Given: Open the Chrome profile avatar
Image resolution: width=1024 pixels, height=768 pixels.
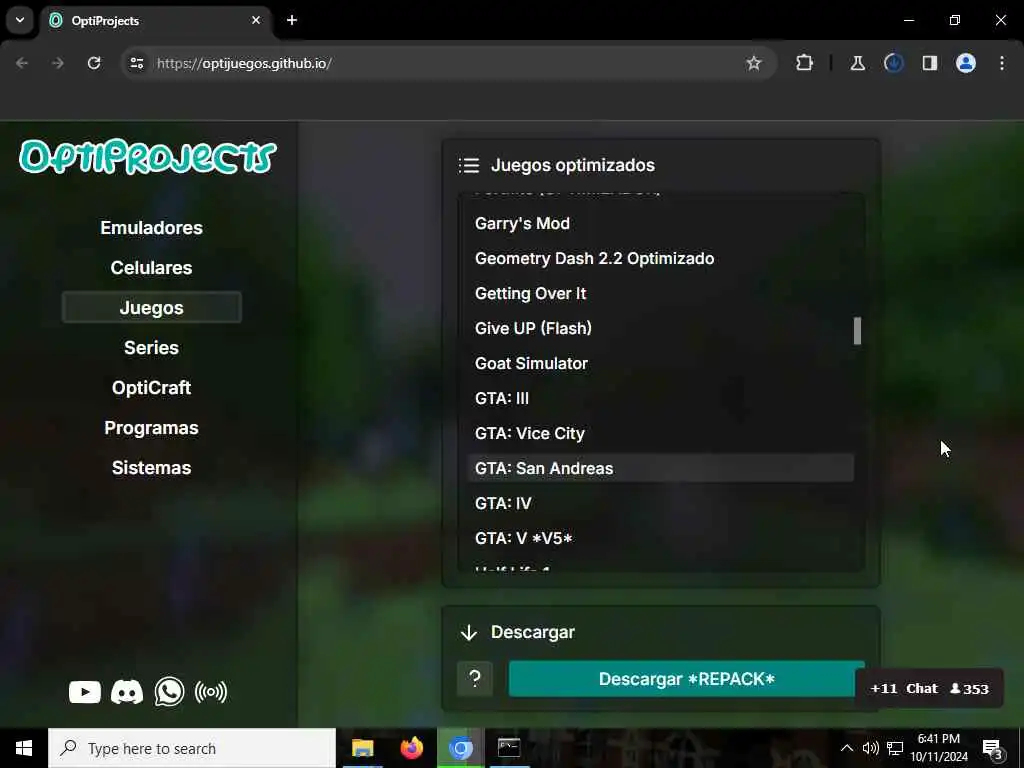Looking at the screenshot, I should pyautogui.click(x=966, y=63).
